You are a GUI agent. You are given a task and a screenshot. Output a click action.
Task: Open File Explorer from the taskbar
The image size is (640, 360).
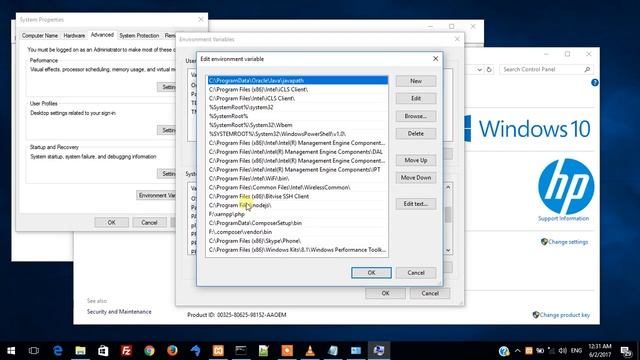(80, 351)
